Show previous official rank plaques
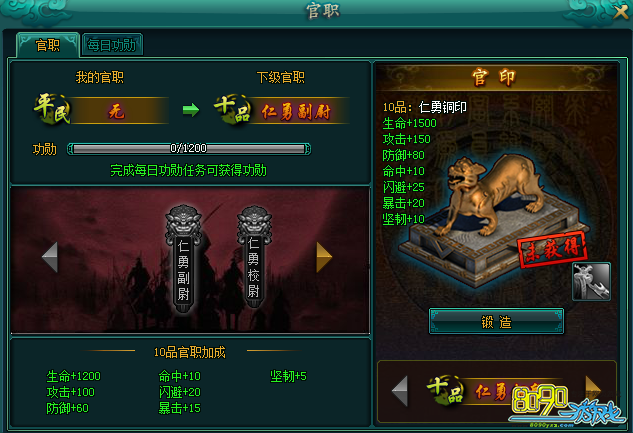This screenshot has height=433, width=633. pos(50,257)
